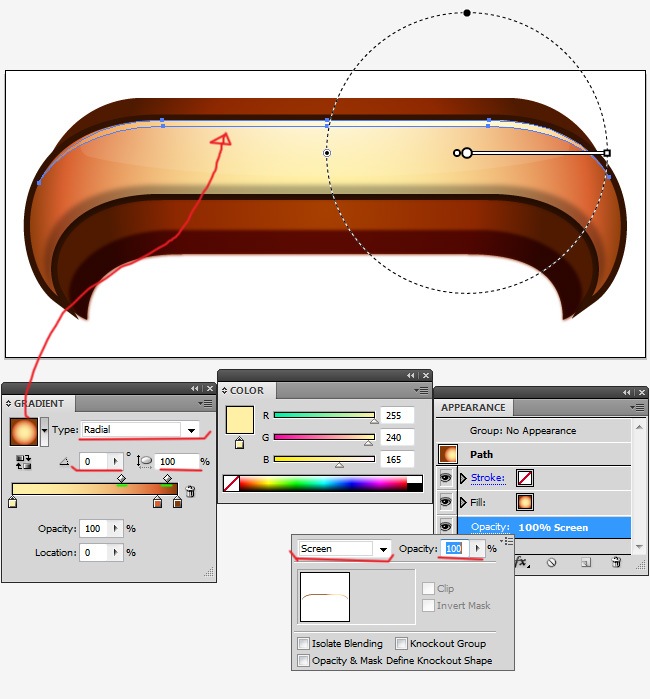Viewport: 650px width, 699px height.
Task: Click the G value field showing 240
Action: pyautogui.click(x=397, y=437)
